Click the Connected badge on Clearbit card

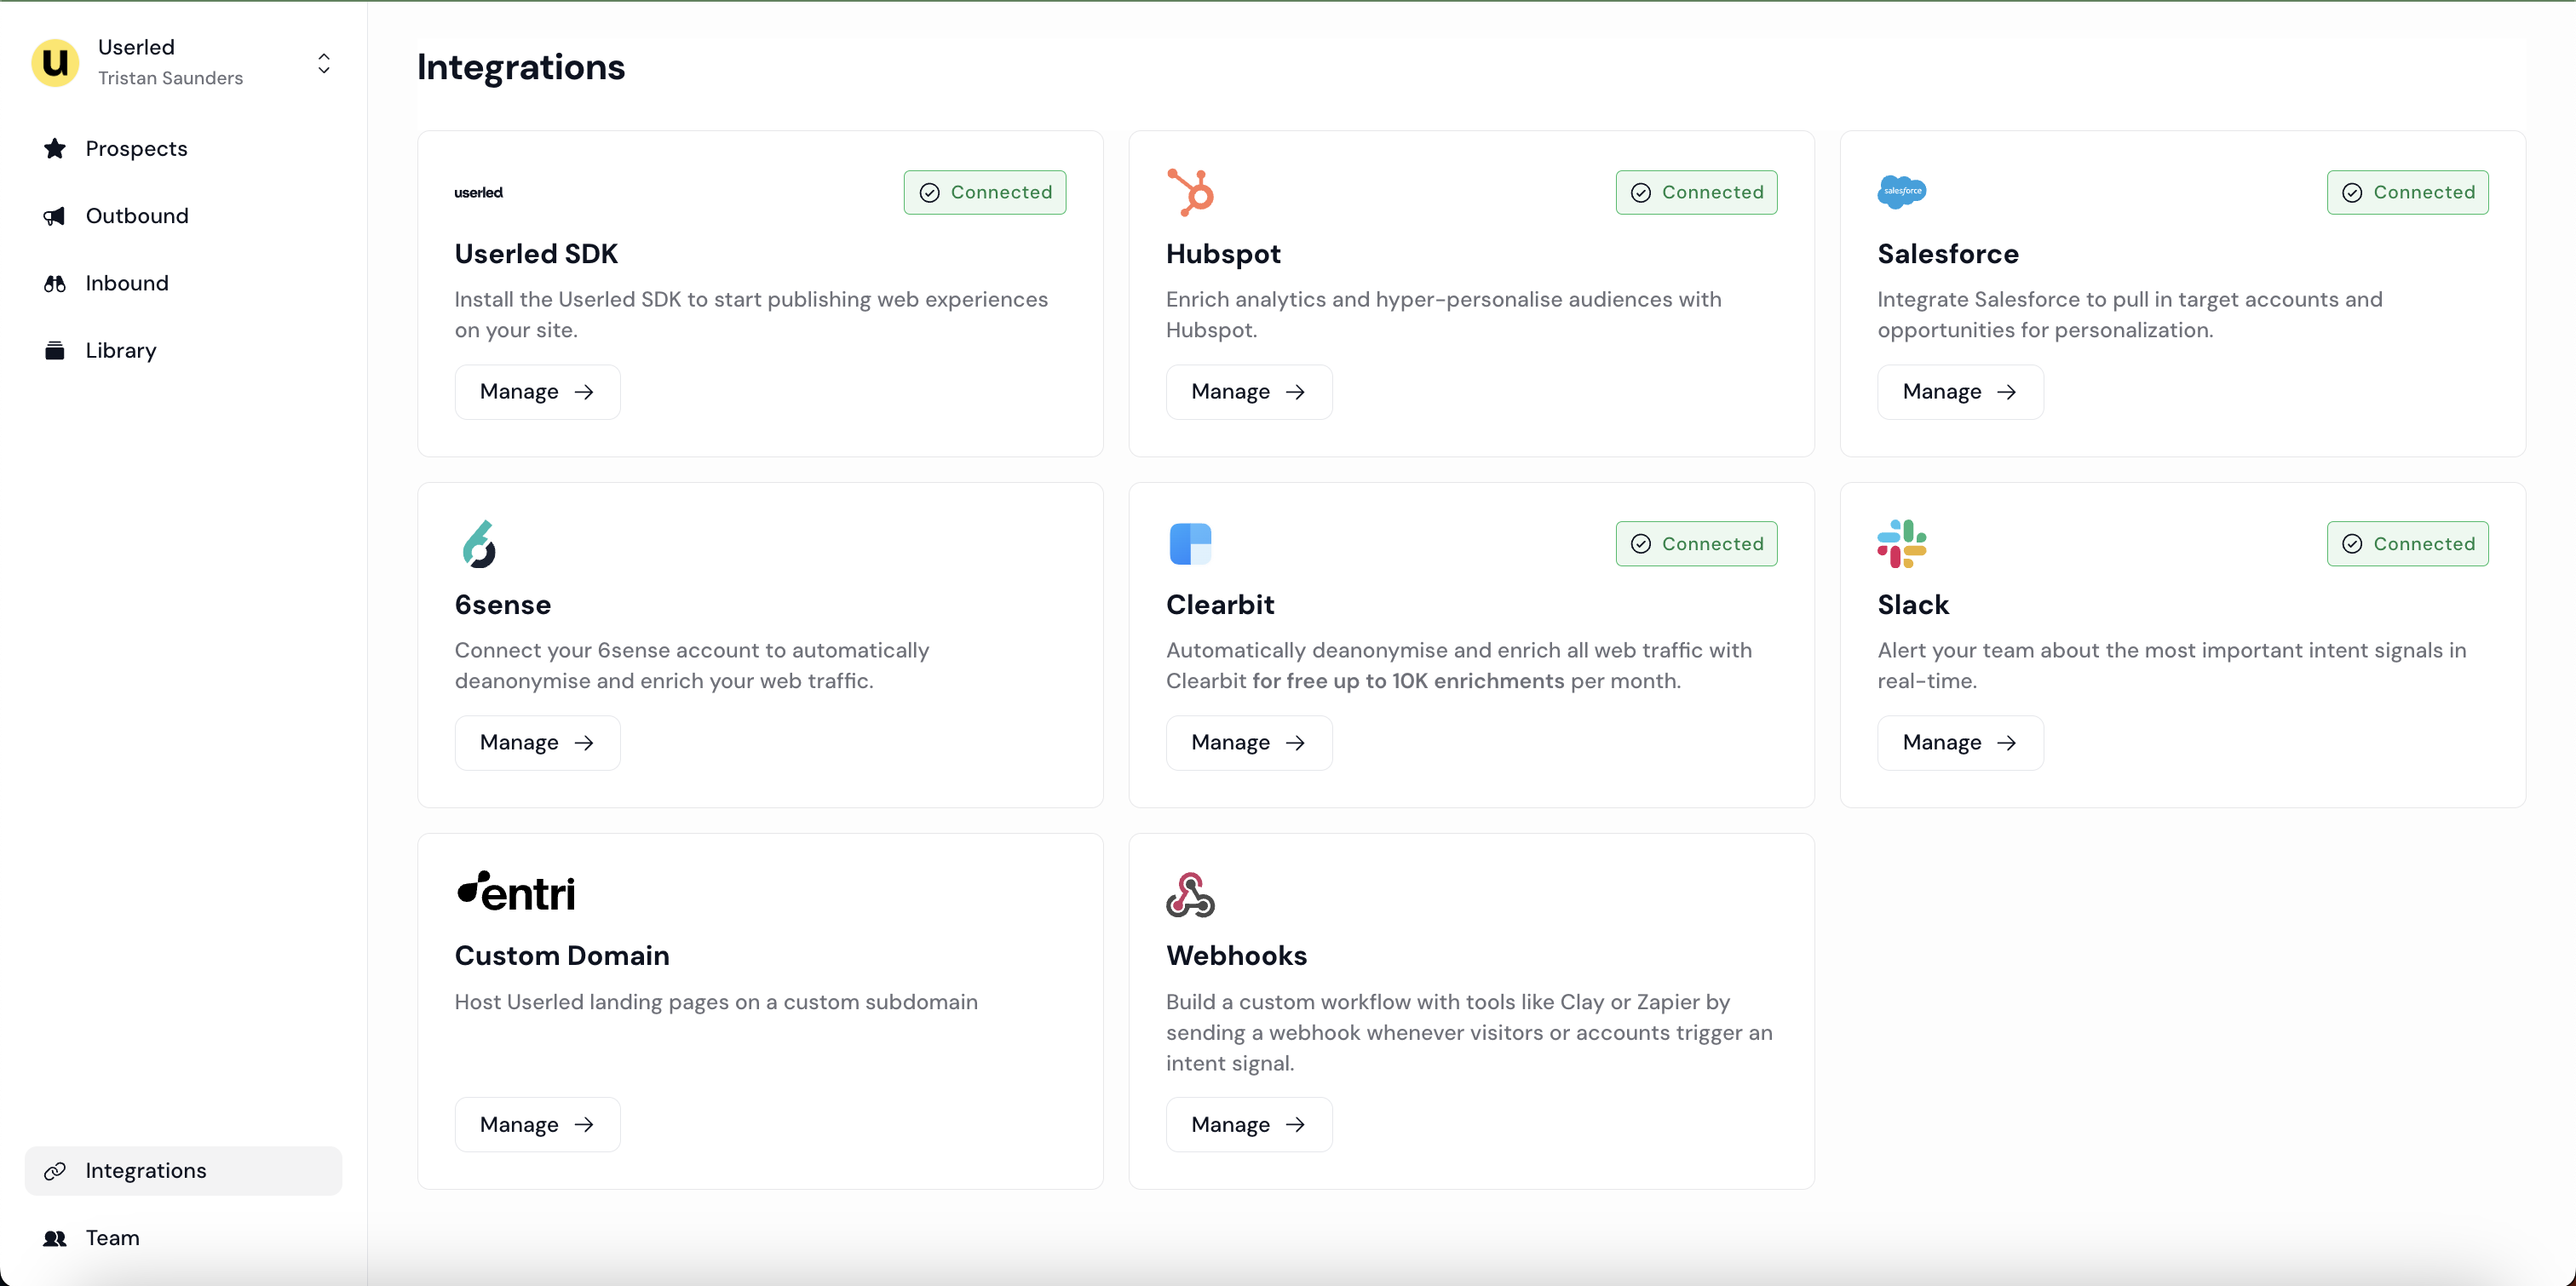1696,544
